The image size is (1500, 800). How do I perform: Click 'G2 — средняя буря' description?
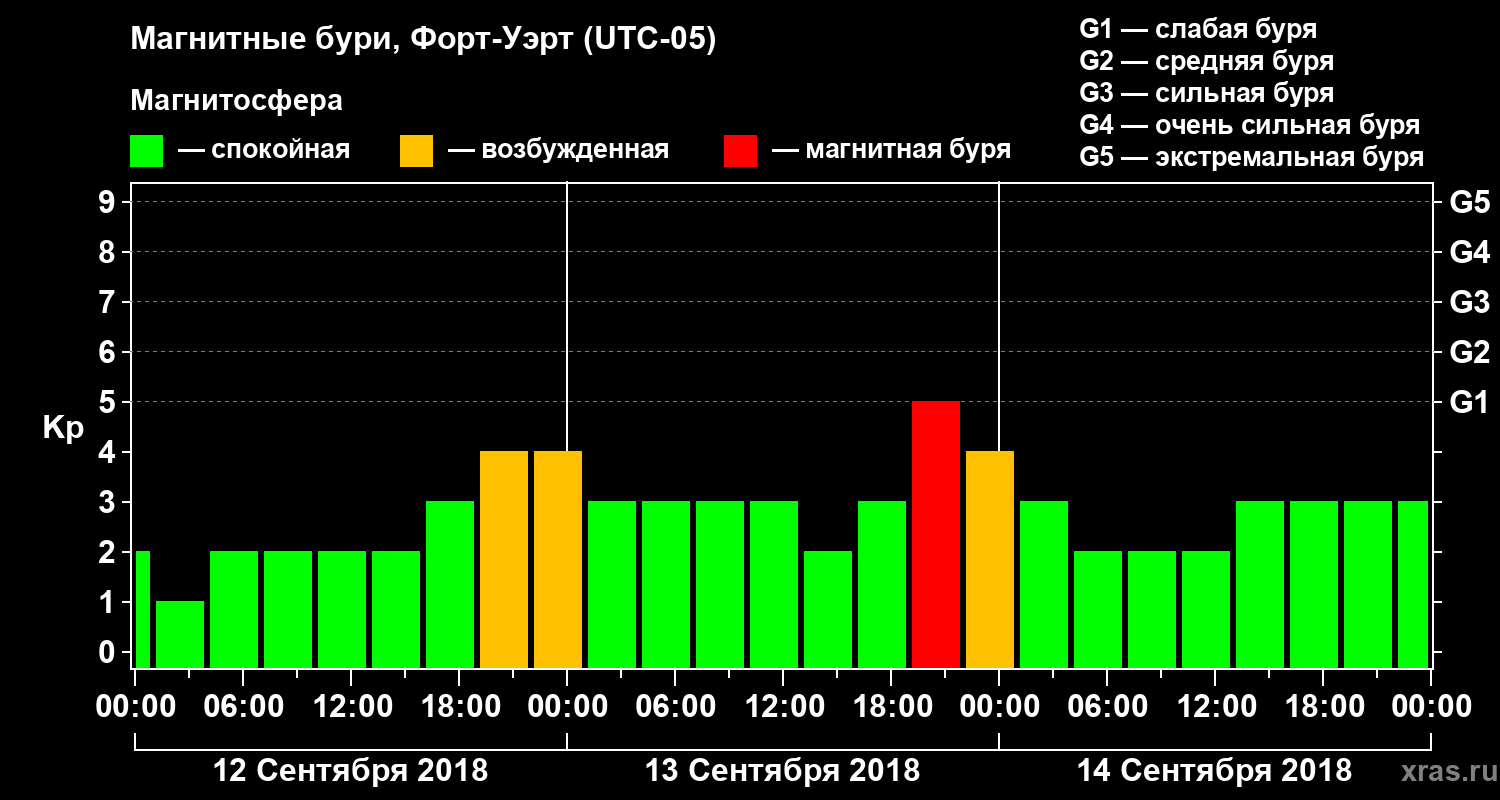1207,61
